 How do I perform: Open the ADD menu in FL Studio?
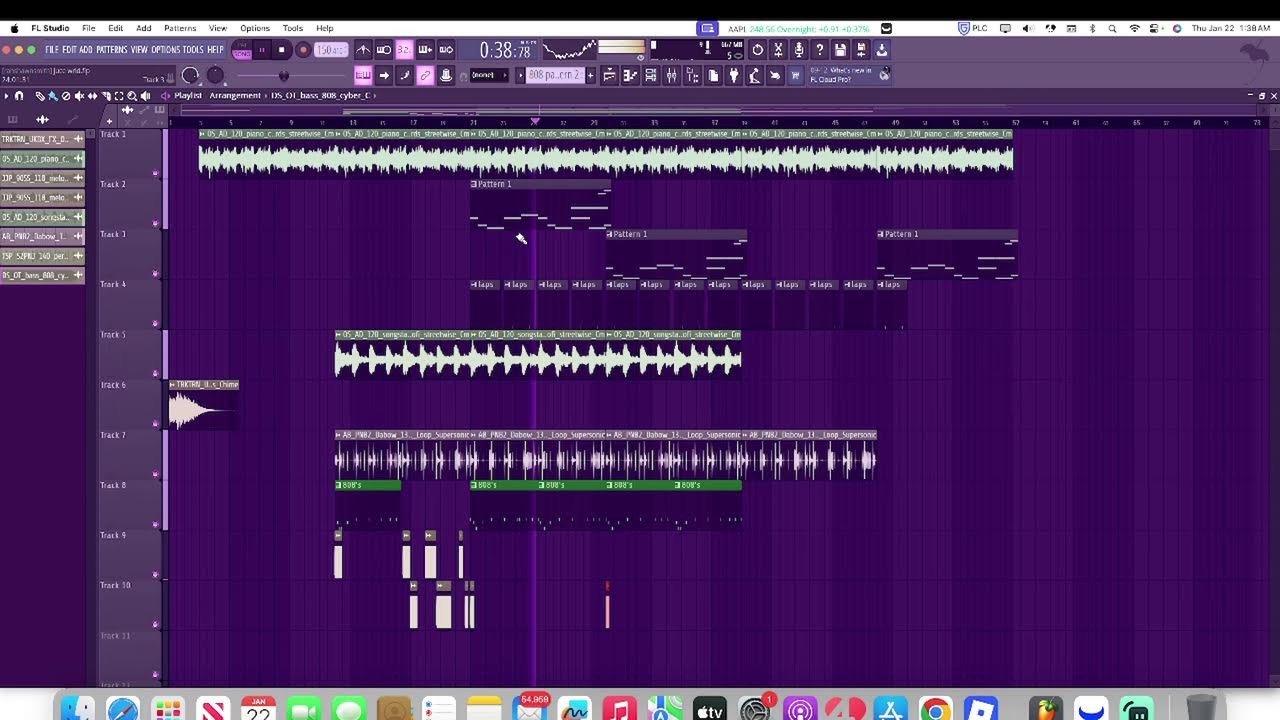click(x=86, y=50)
